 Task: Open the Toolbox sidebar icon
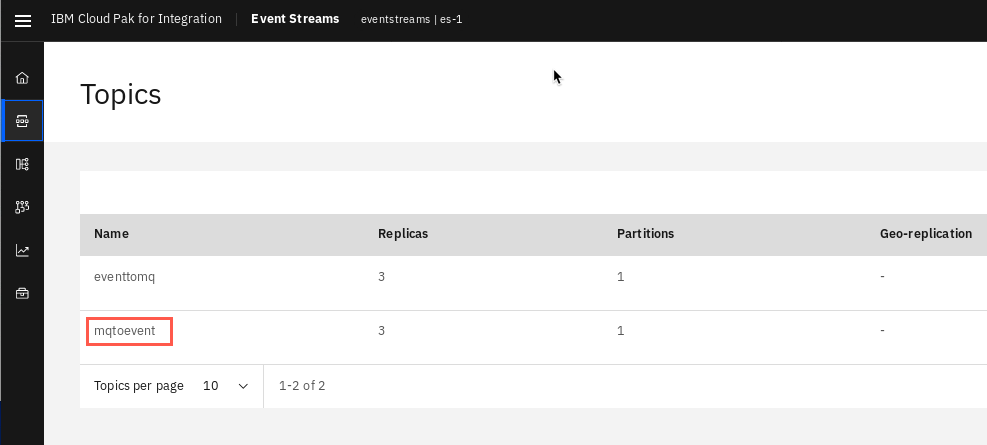pos(22,293)
